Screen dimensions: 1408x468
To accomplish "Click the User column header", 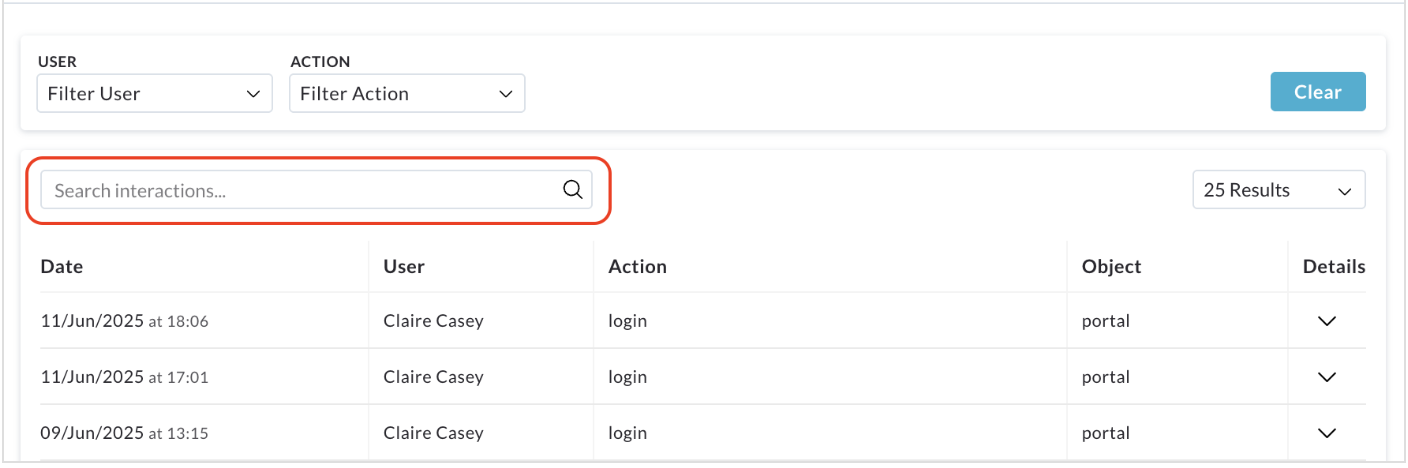I will pos(404,267).
